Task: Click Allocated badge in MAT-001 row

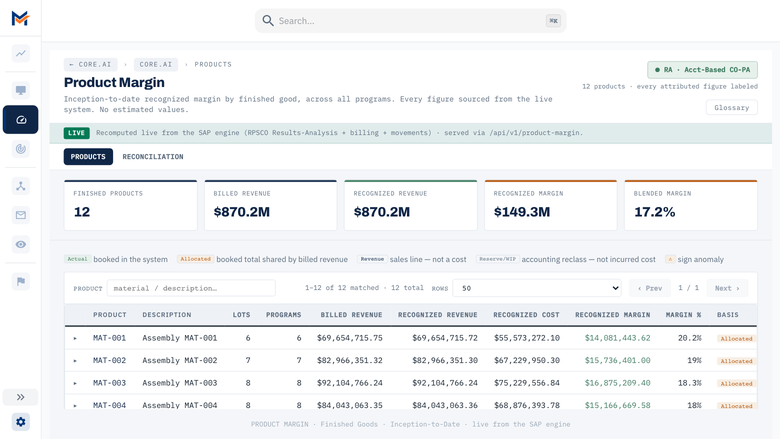Action: pyautogui.click(x=736, y=339)
